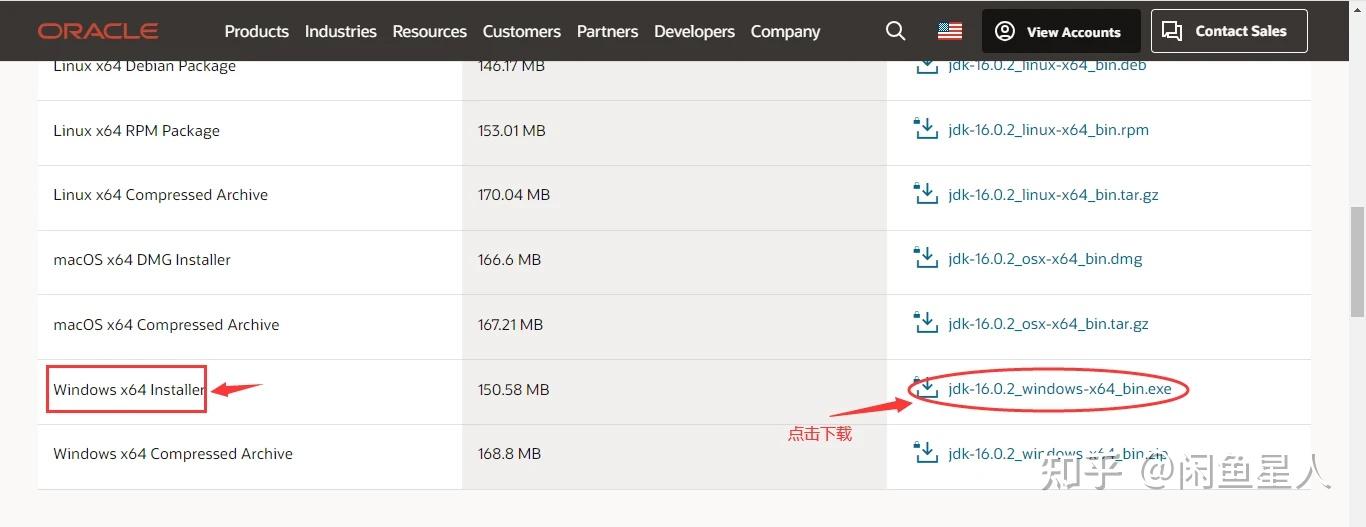1366x527 pixels.
Task: Click download icon for macOS DMG installer
Action: pyautogui.click(x=926, y=259)
